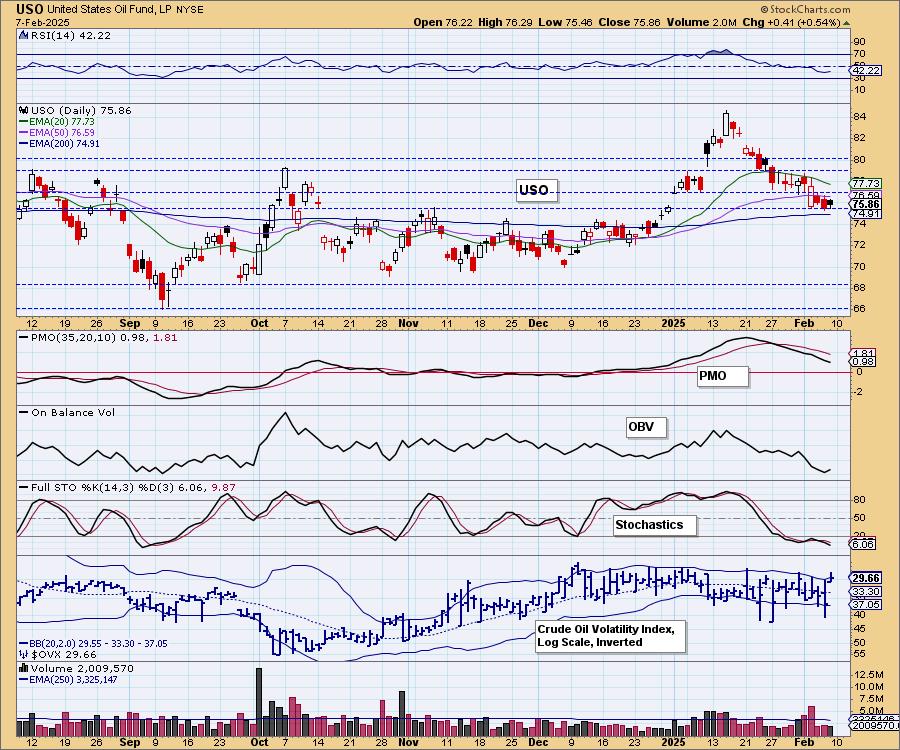The width and height of the screenshot is (900, 750).
Task: Click the Dec label under the price panel
Action: [538, 323]
